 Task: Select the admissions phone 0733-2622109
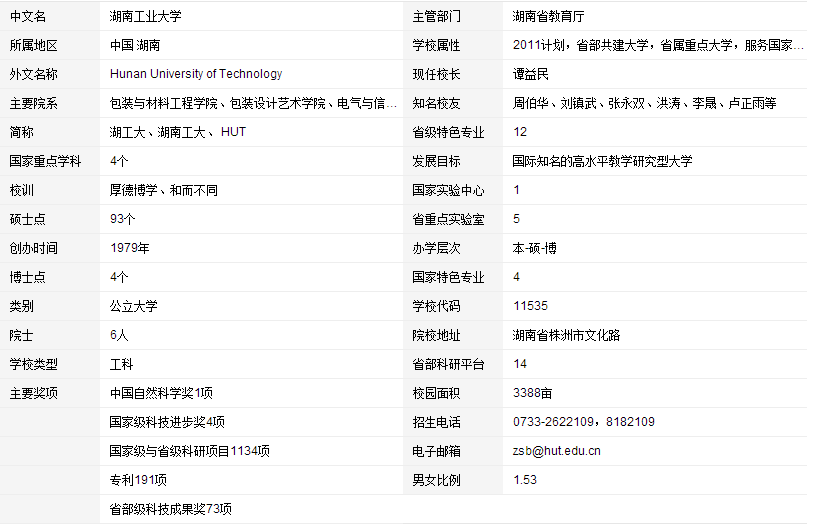click(553, 422)
